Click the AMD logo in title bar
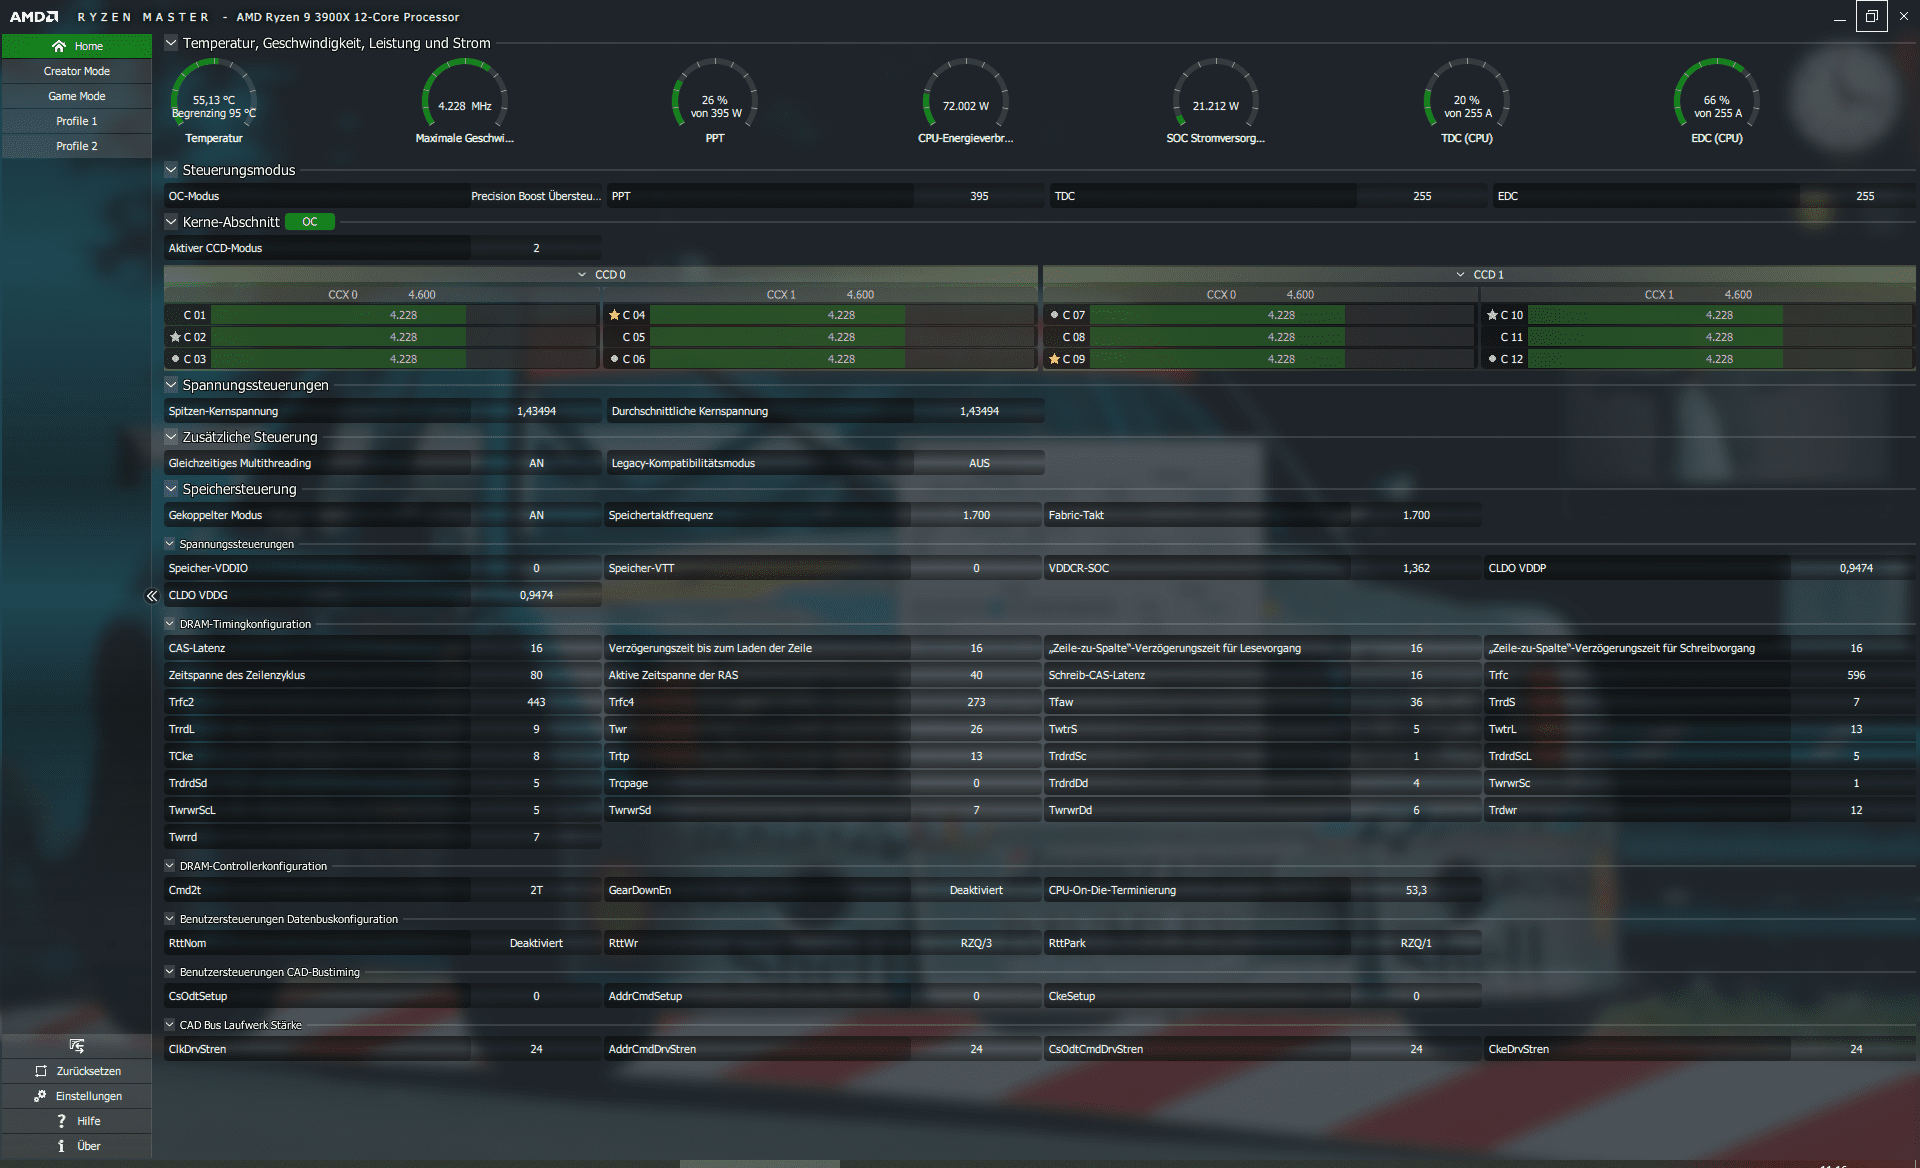This screenshot has width=1920, height=1168. tap(34, 17)
